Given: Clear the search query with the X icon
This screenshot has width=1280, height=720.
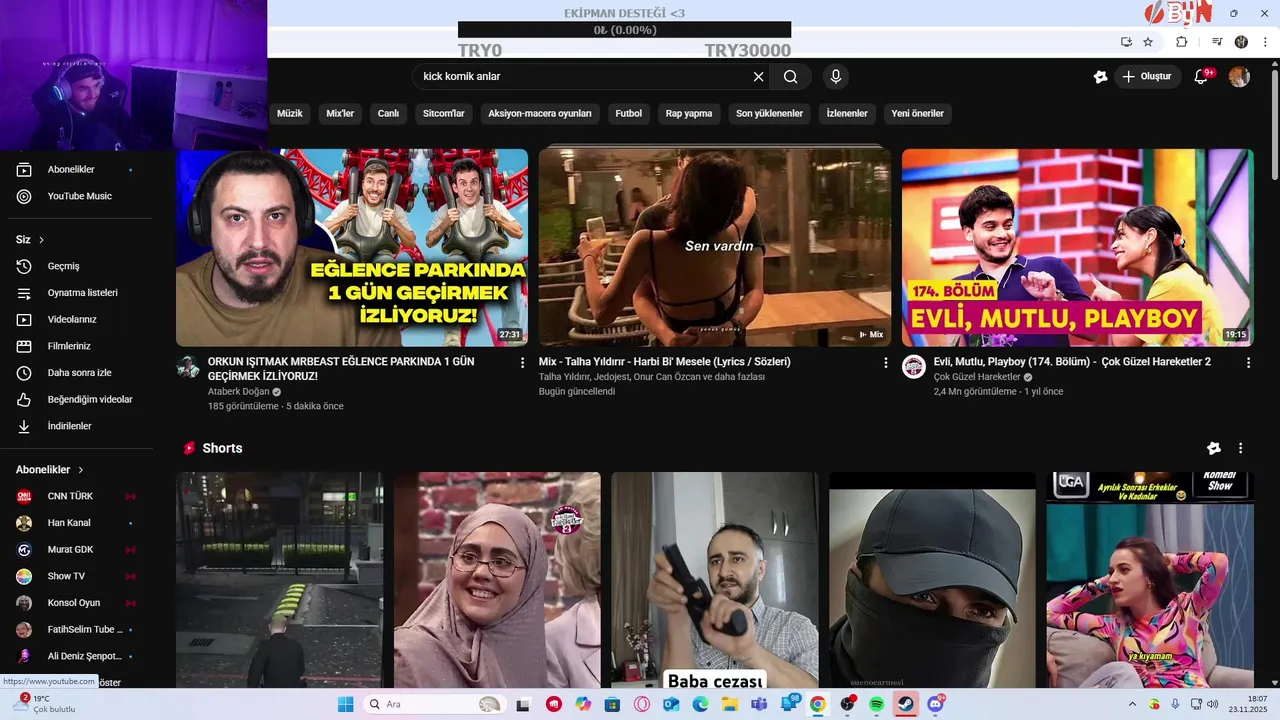Looking at the screenshot, I should 758,77.
